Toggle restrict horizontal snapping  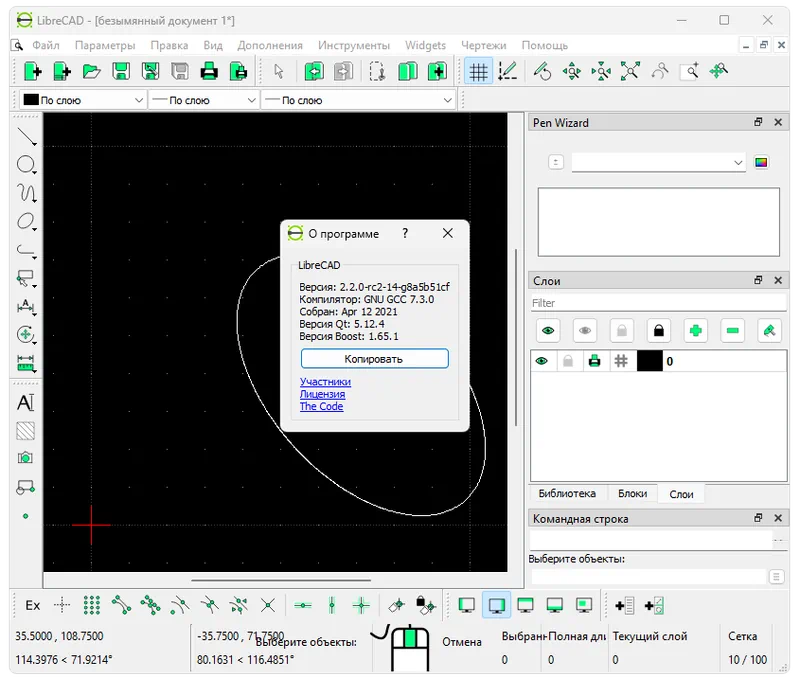pyautogui.click(x=303, y=606)
